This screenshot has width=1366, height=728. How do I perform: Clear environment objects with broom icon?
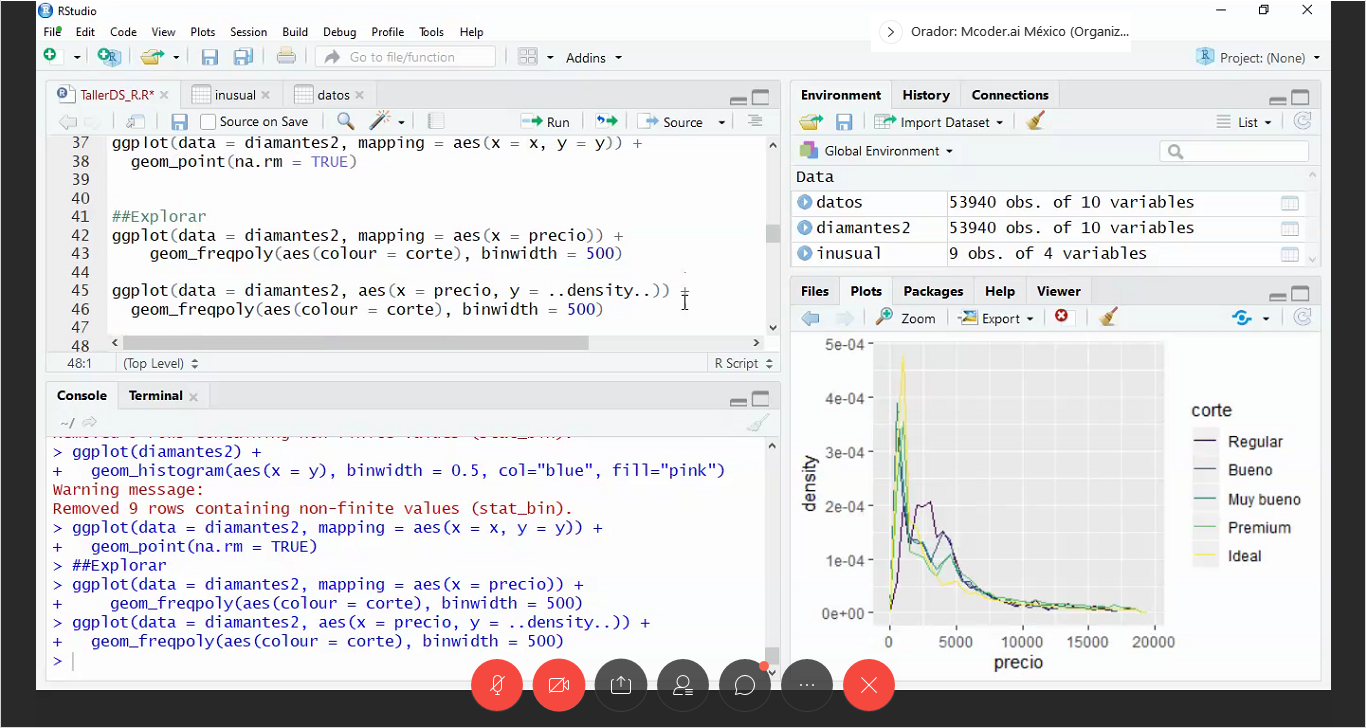1036,122
